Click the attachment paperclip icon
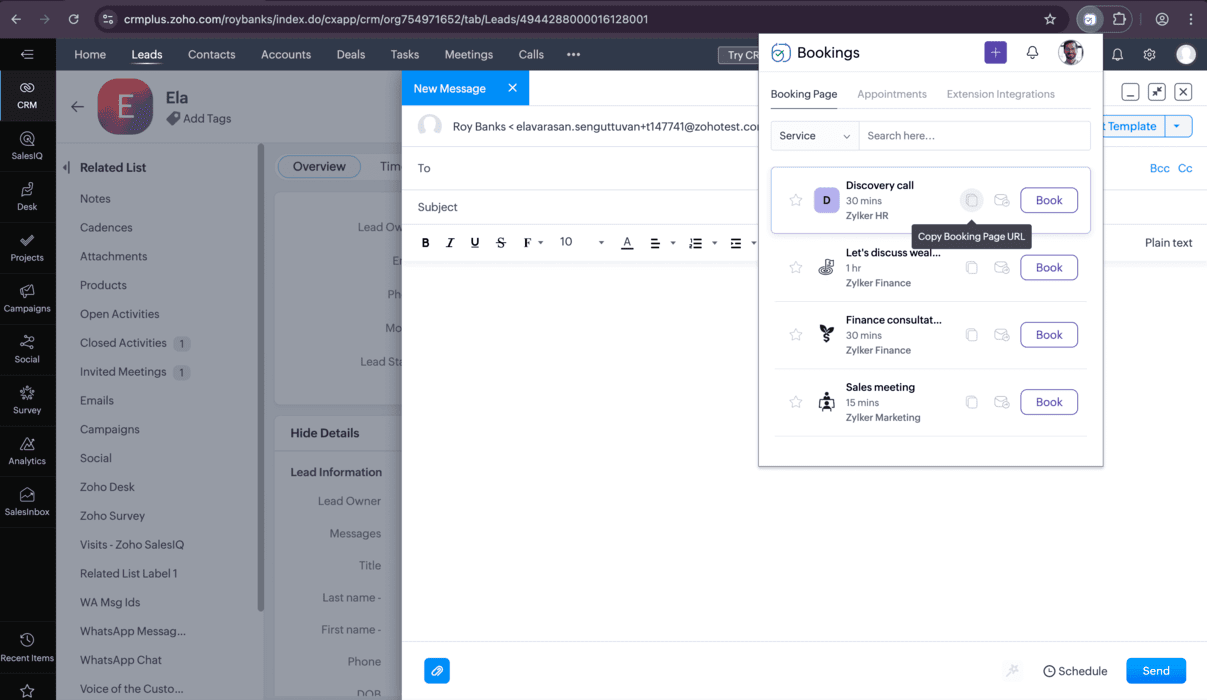 (437, 671)
